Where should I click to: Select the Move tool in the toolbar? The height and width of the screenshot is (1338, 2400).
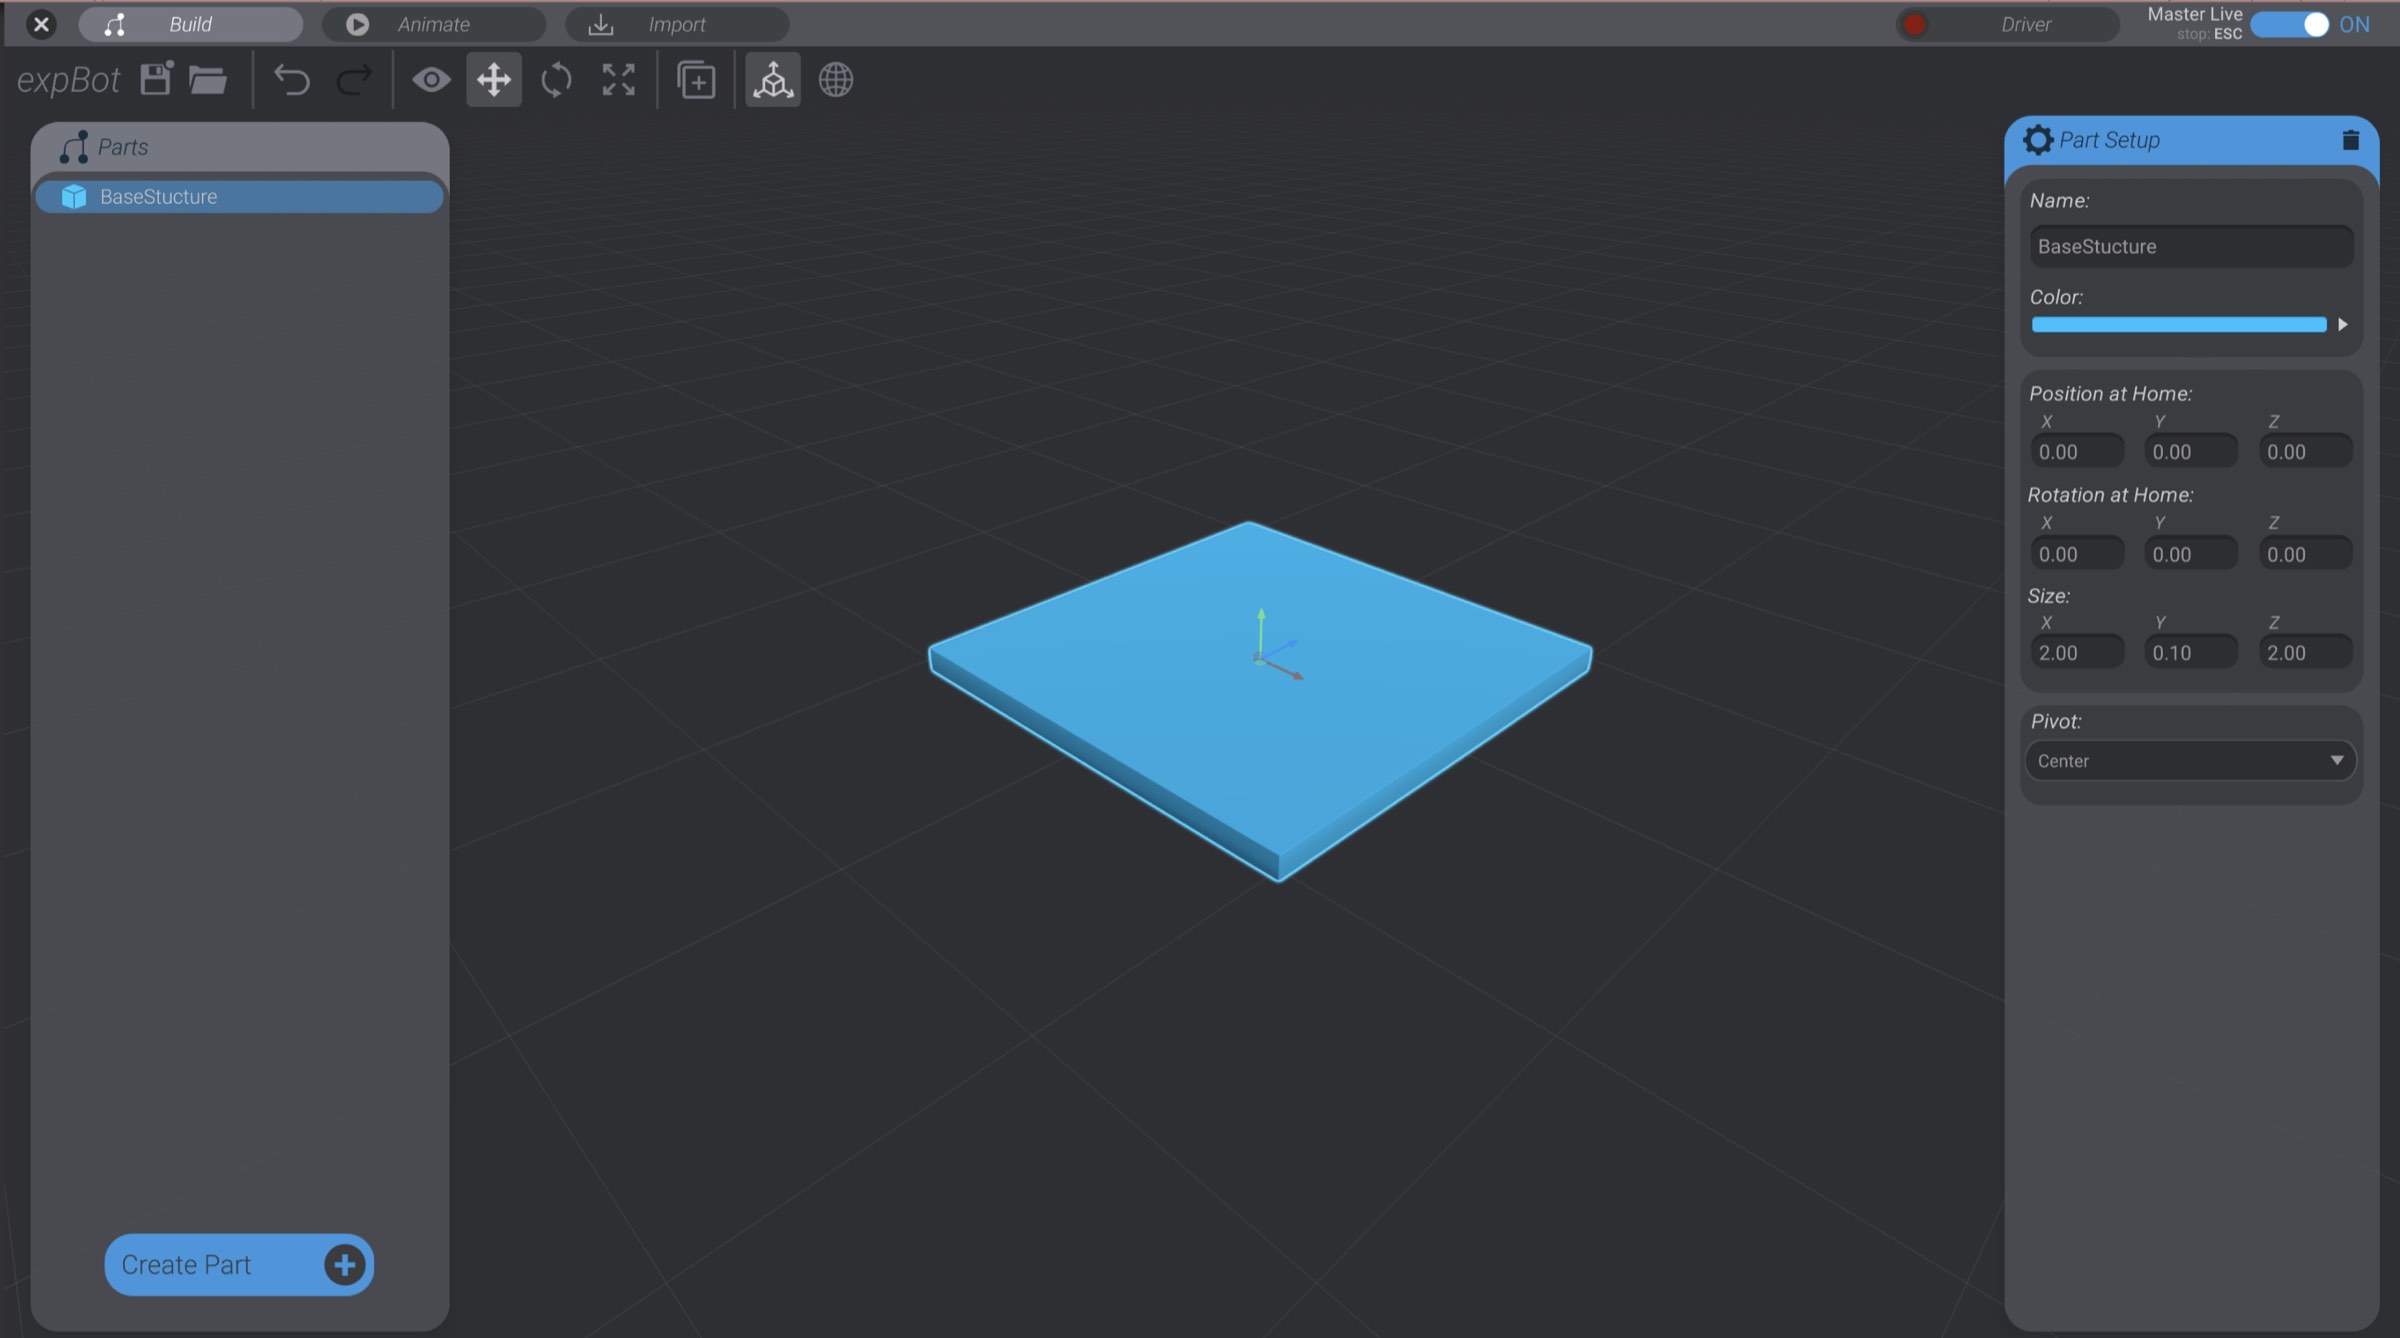[494, 80]
